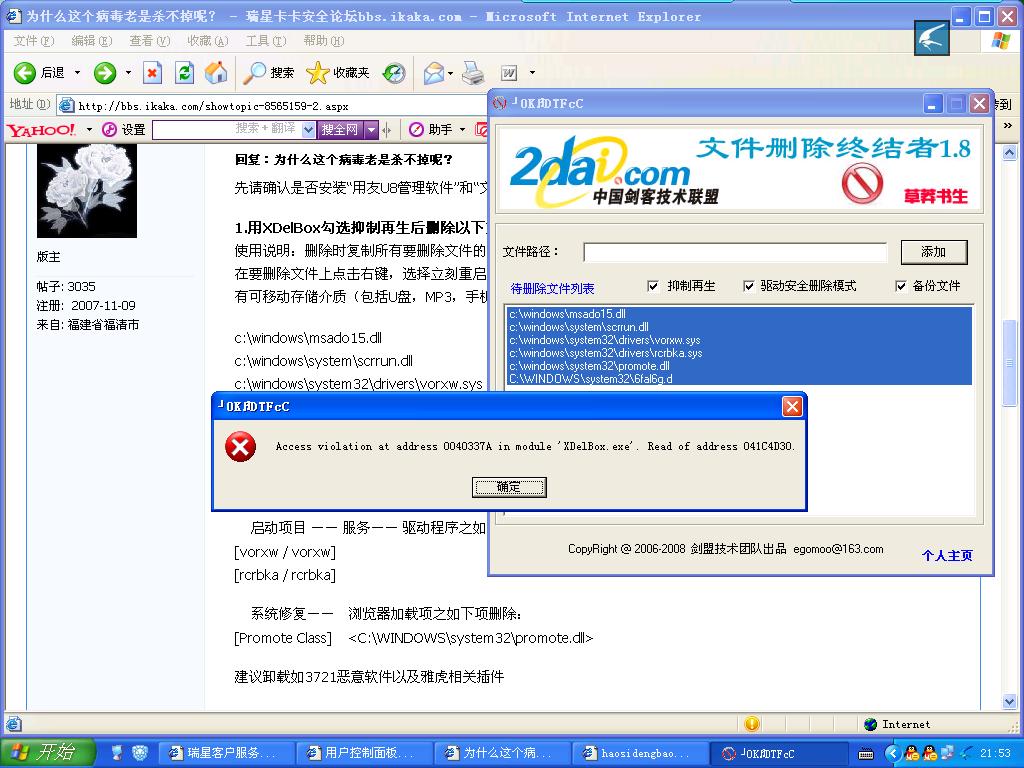
Task: Click the 添加 button in XDelBox
Action: click(x=934, y=252)
